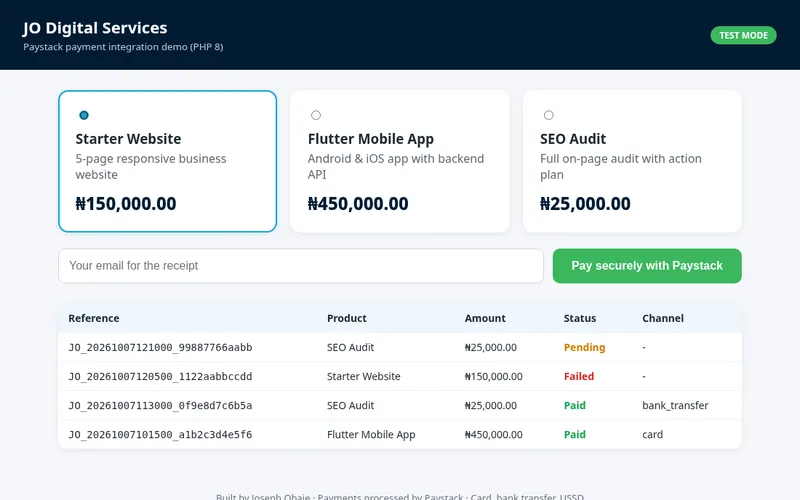Click the Full on-page audit description
The image size is (800, 500).
pos(620,166)
